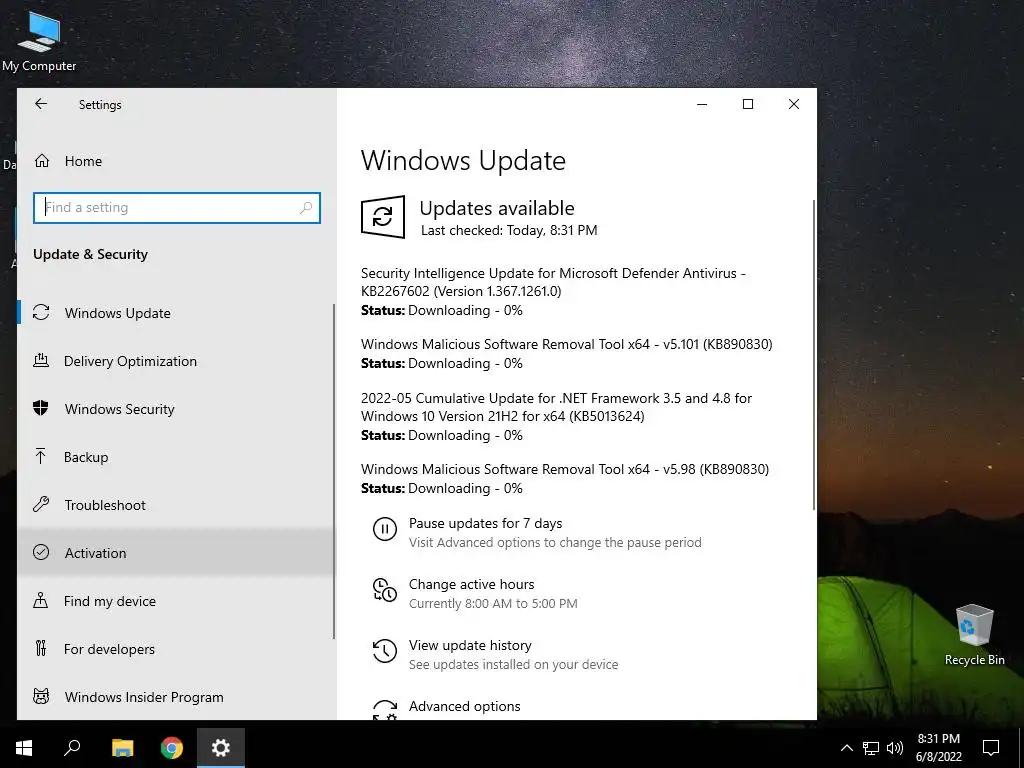Close the Settings window

click(793, 104)
